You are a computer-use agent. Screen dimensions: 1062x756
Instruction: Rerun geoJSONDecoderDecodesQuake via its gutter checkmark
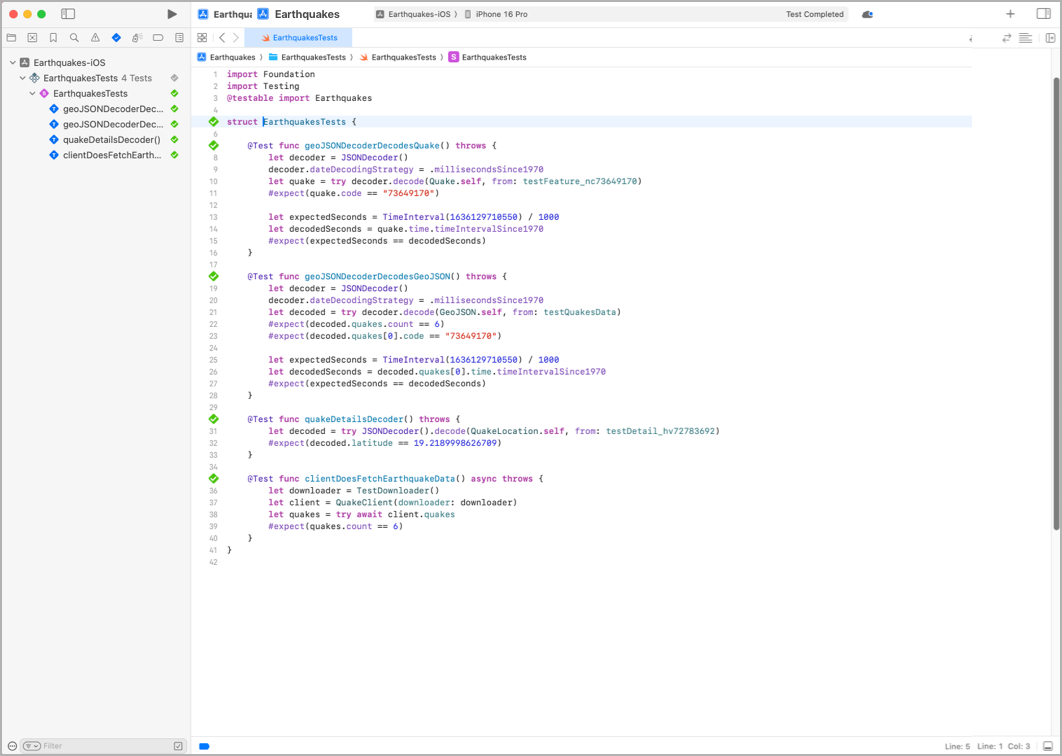[x=213, y=146]
